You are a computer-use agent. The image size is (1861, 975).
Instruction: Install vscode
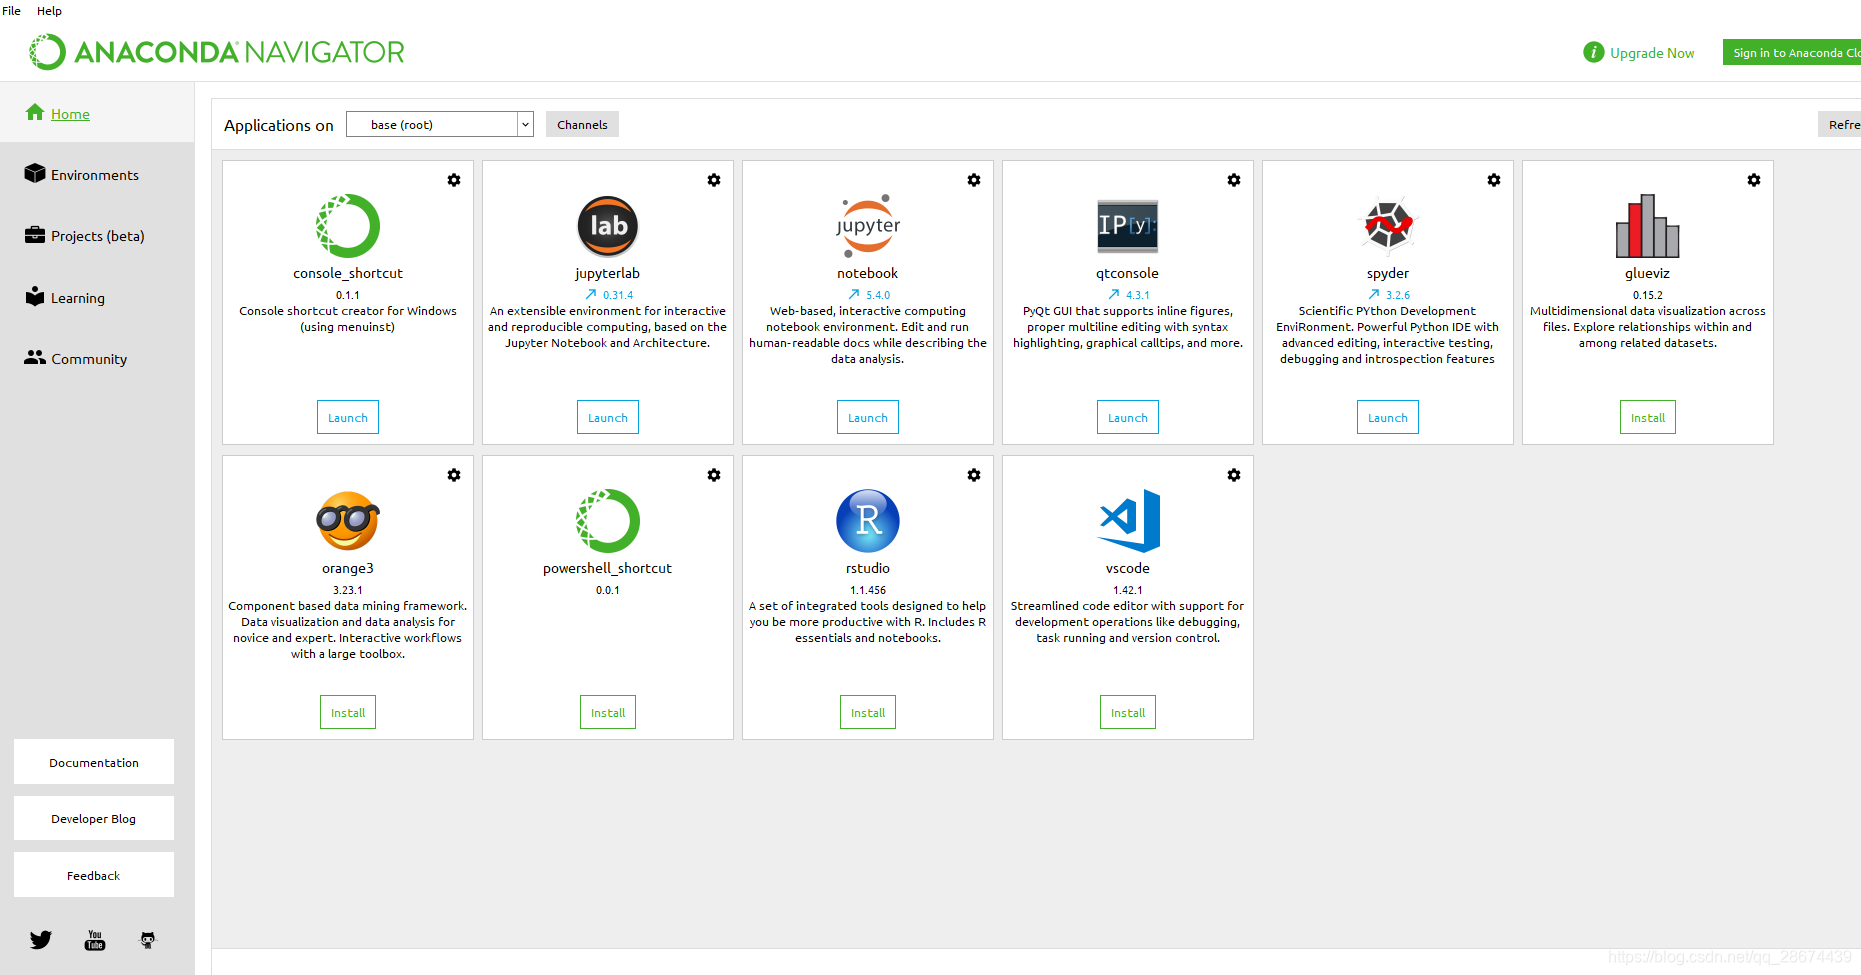[x=1128, y=712]
